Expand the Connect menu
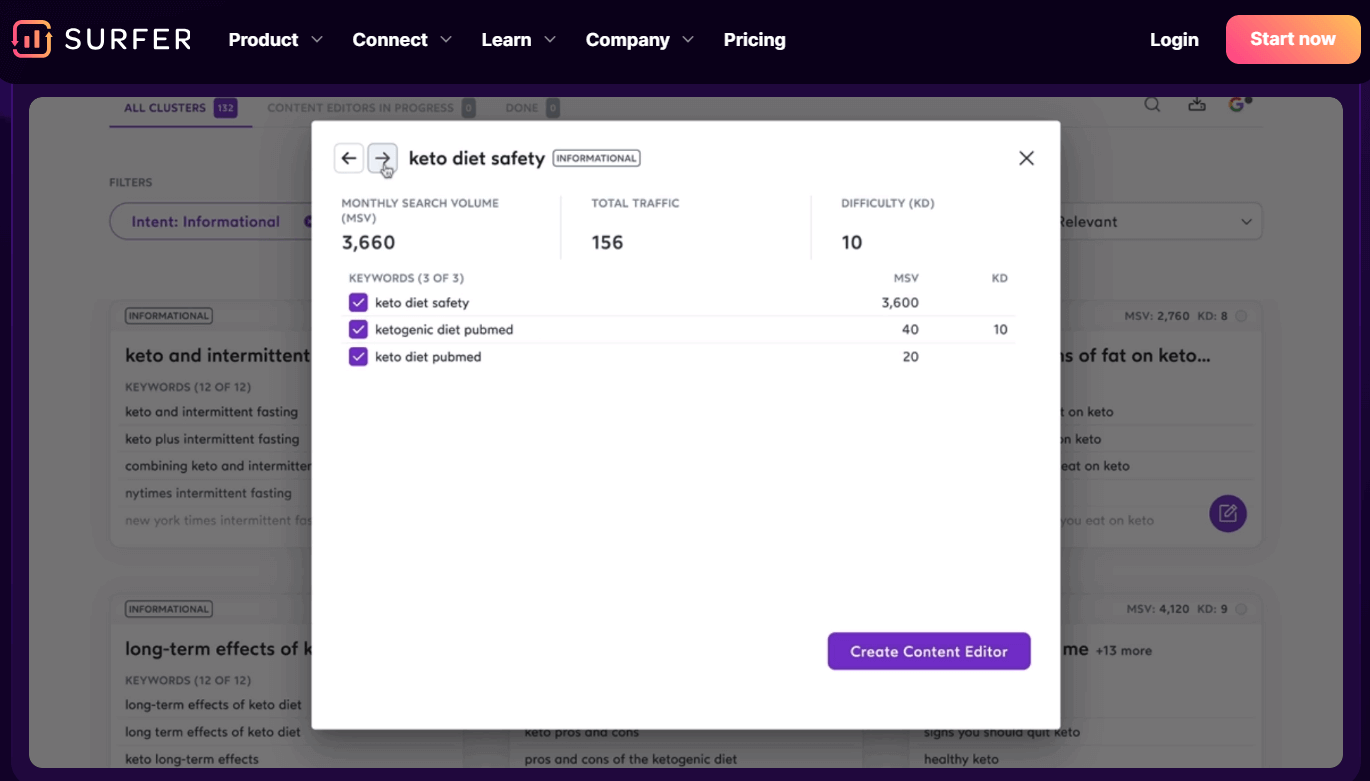1370x781 pixels. (402, 40)
